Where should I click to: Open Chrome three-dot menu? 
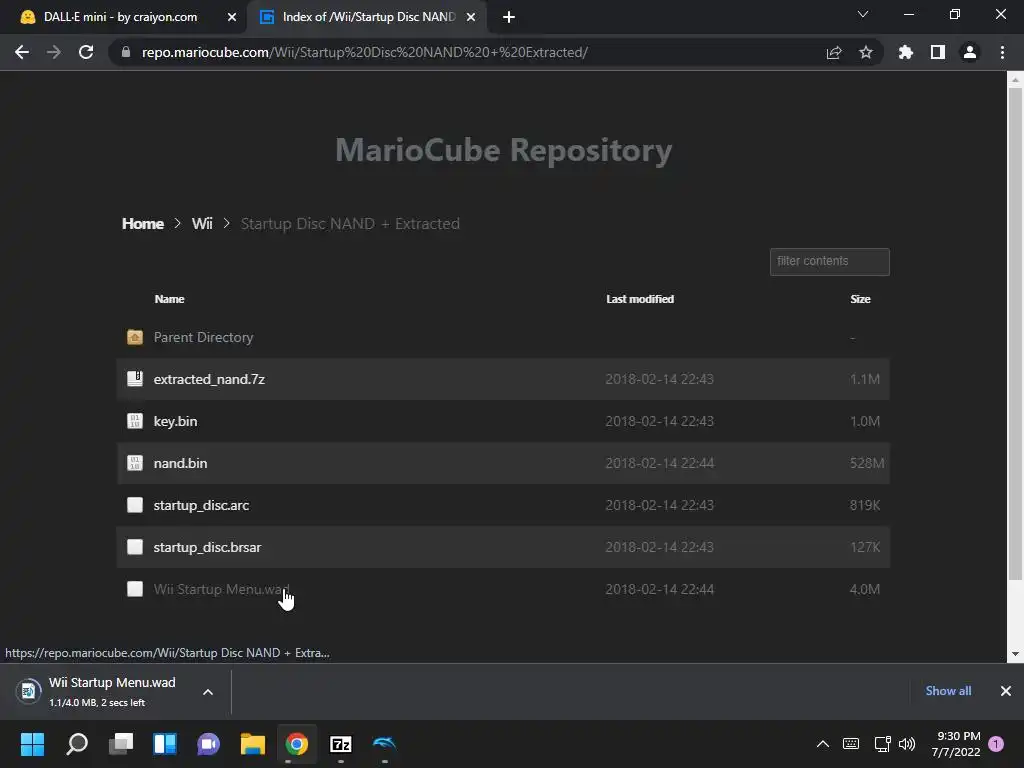point(1002,52)
